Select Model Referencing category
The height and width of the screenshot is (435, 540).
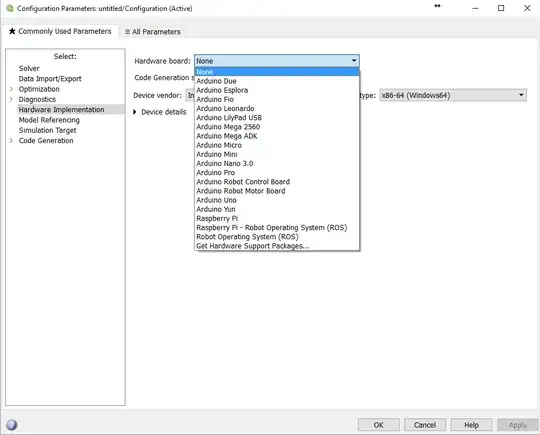(49, 120)
